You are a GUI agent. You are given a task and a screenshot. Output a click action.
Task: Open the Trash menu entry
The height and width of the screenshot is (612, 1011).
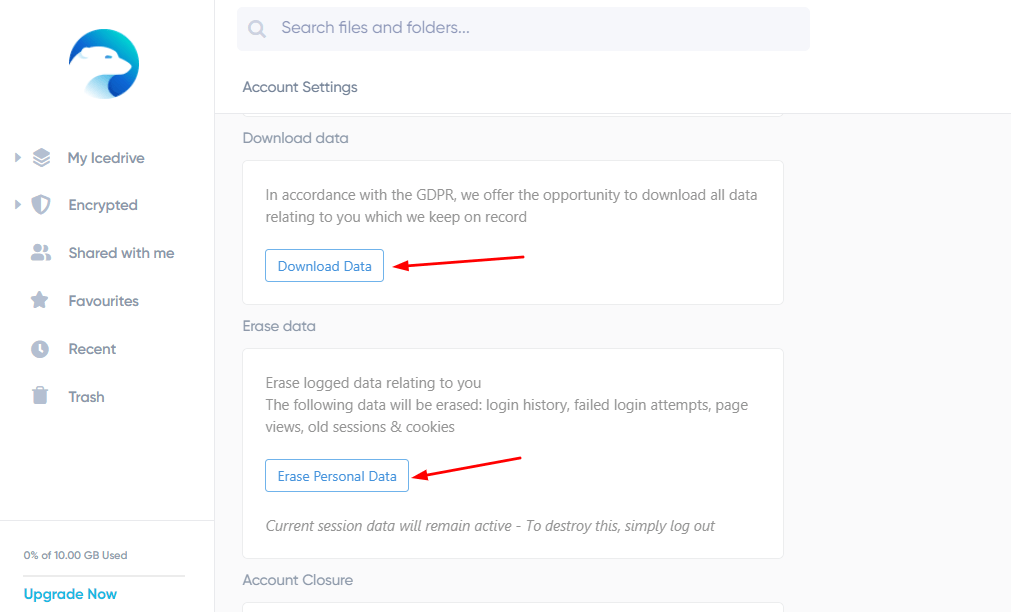[86, 396]
